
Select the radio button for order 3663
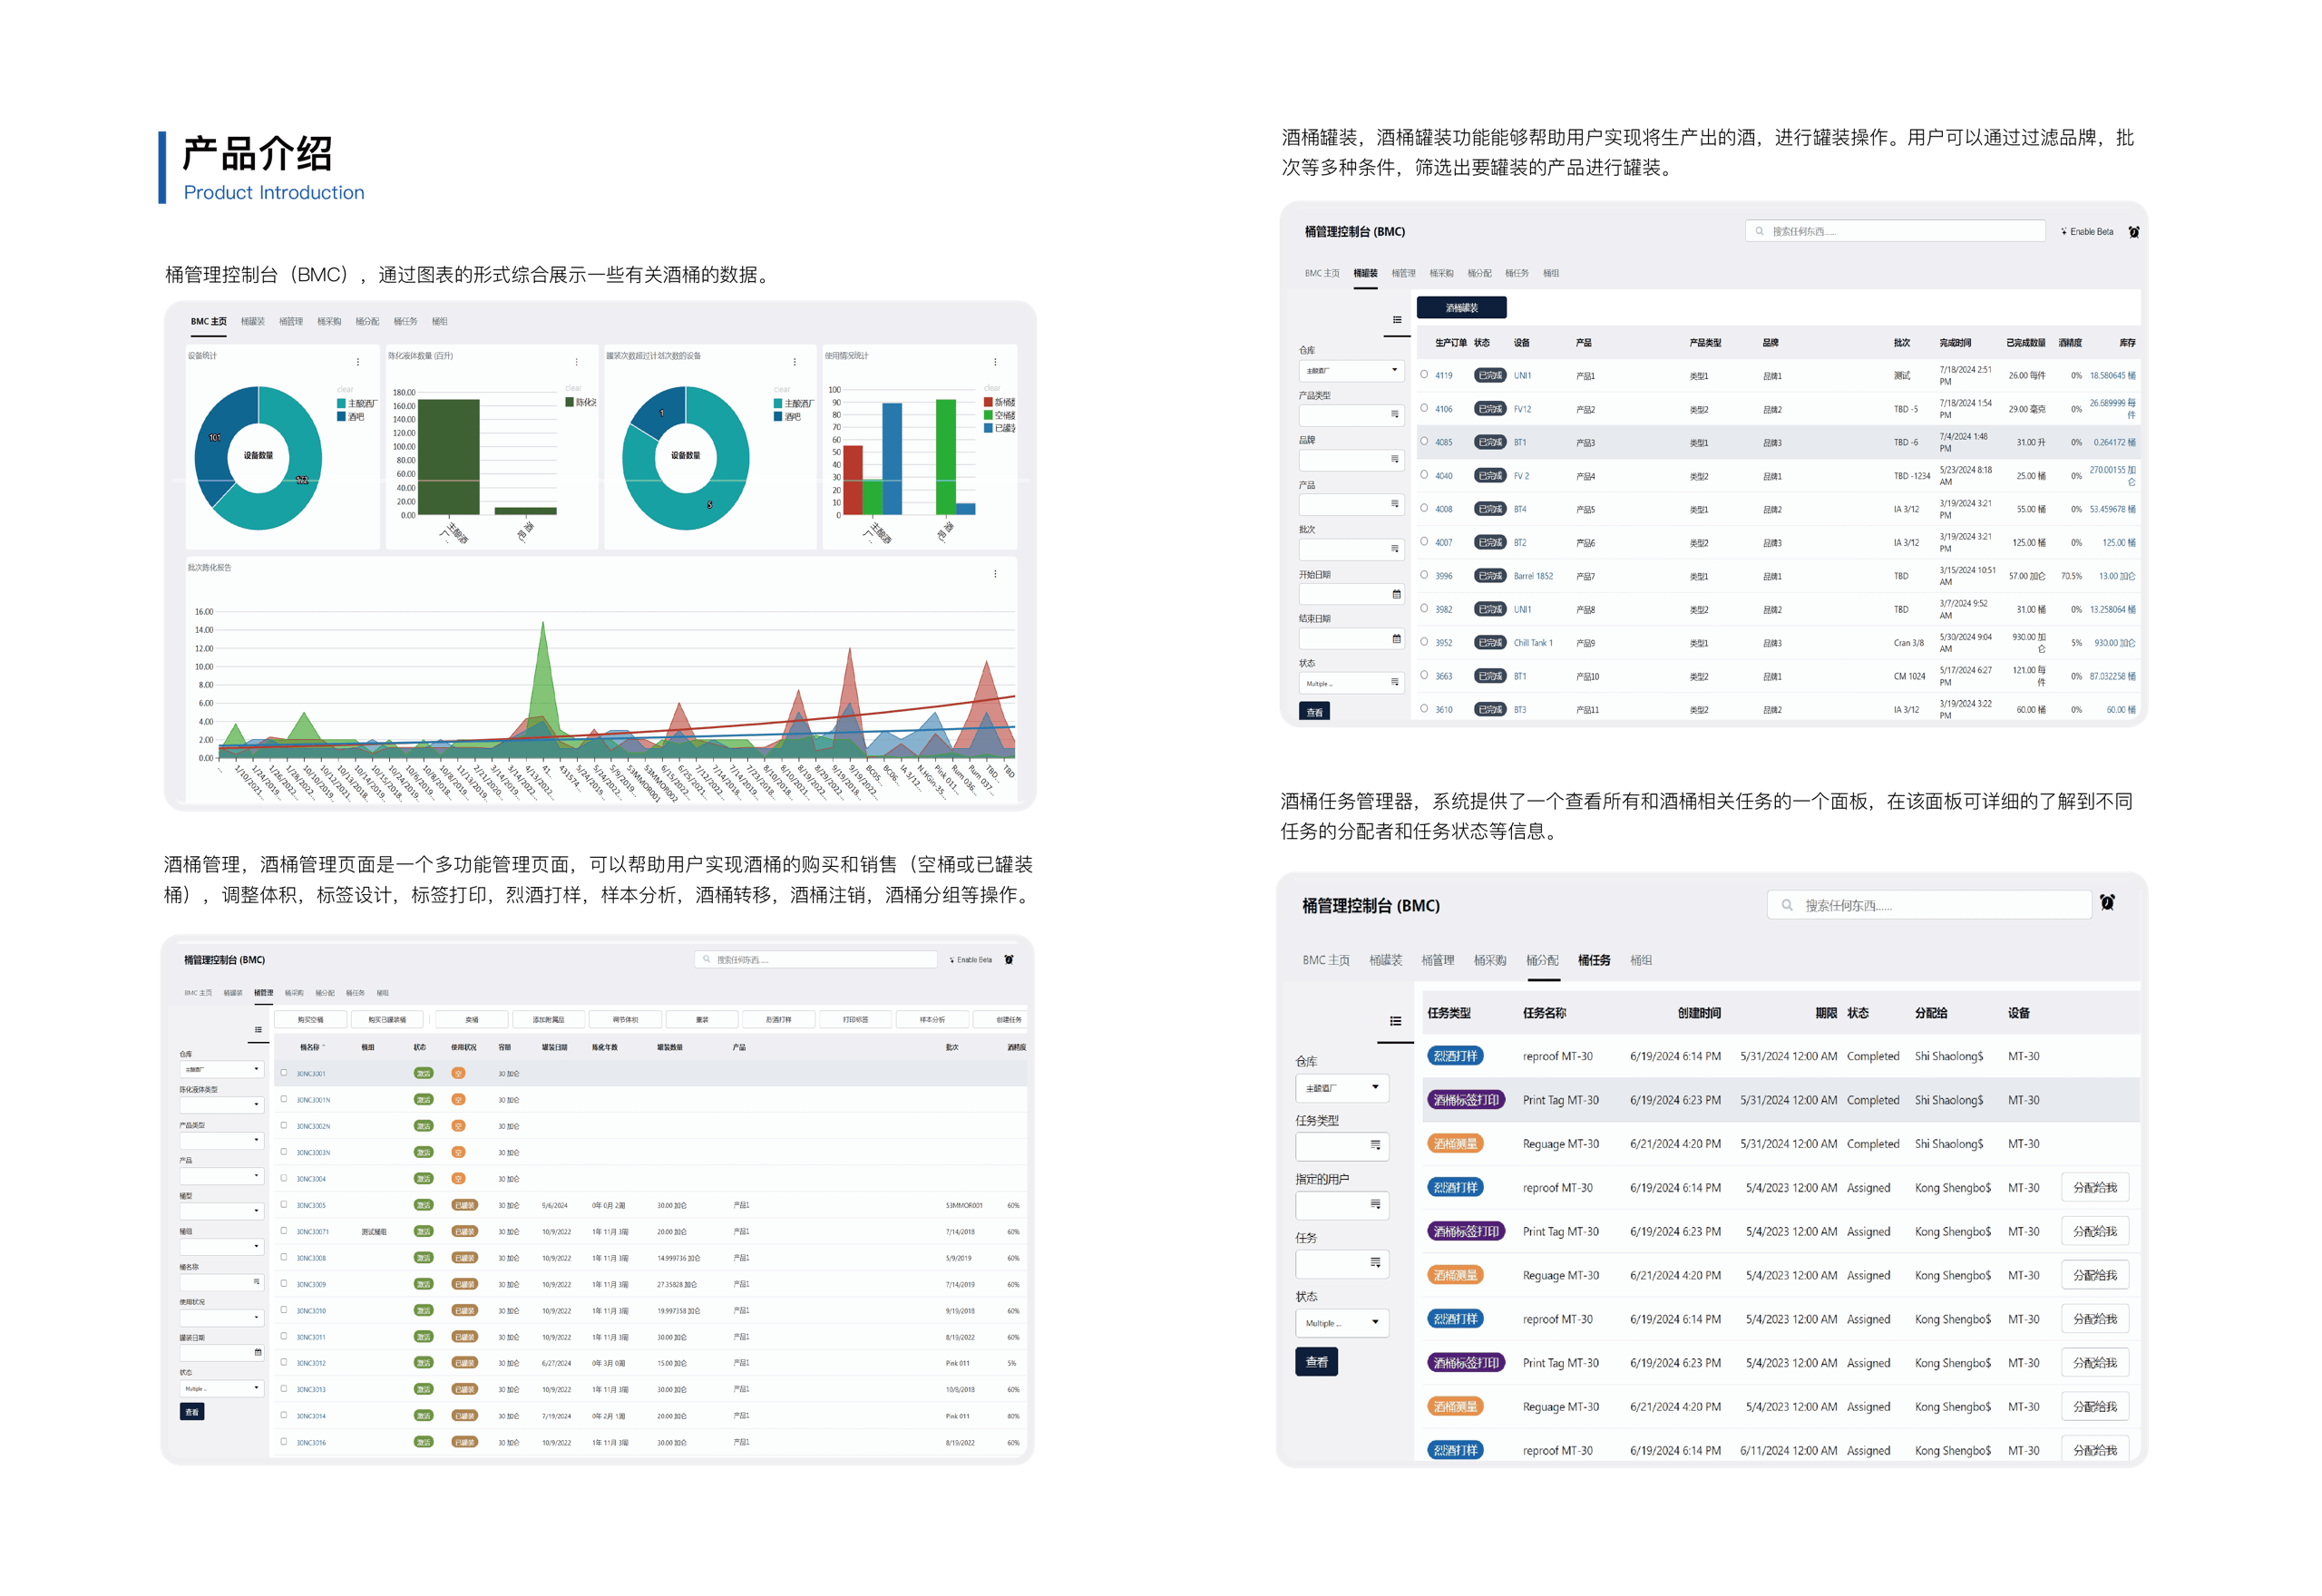pos(1424,675)
